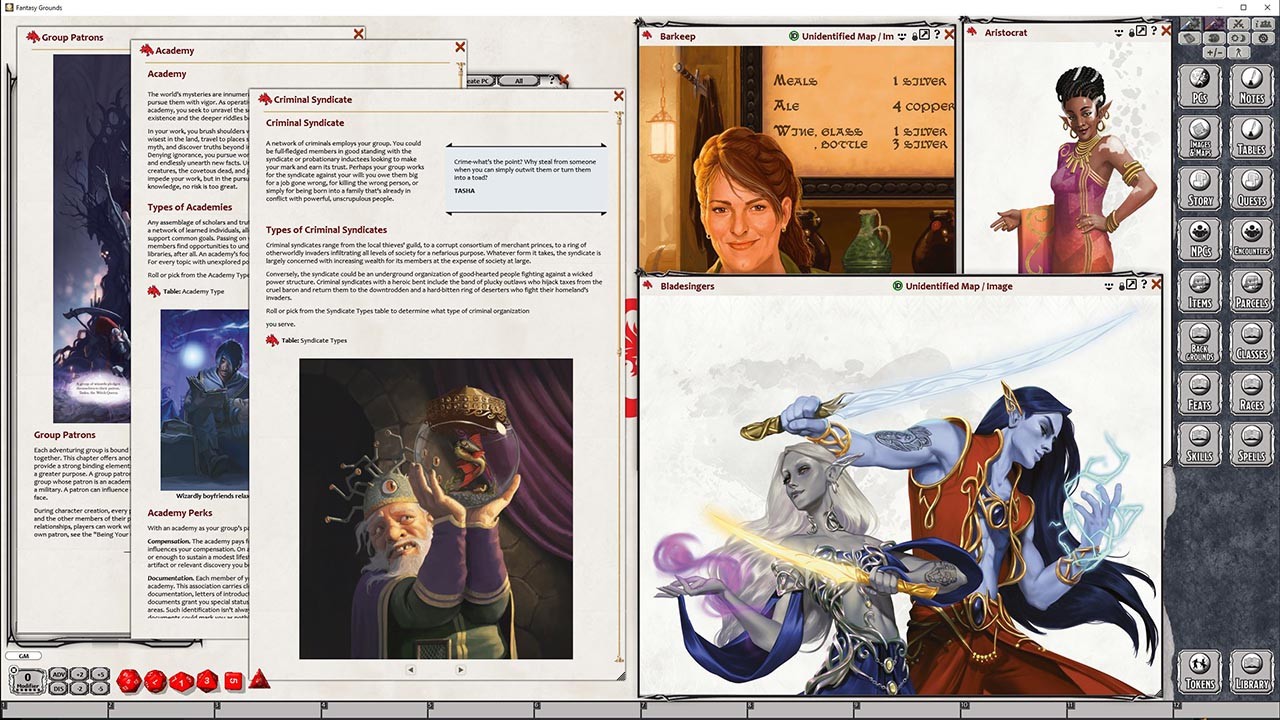Screen dimensions: 1280x720
Task: Enable the ADV advantage toggle
Action: click(58, 676)
